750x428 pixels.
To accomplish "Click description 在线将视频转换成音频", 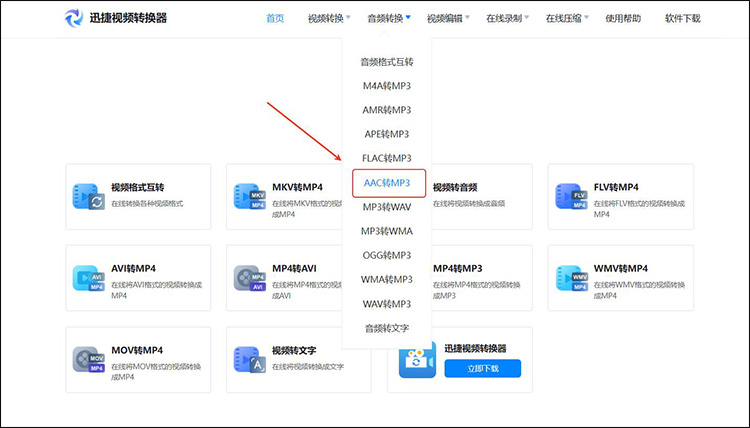I will (x=469, y=204).
